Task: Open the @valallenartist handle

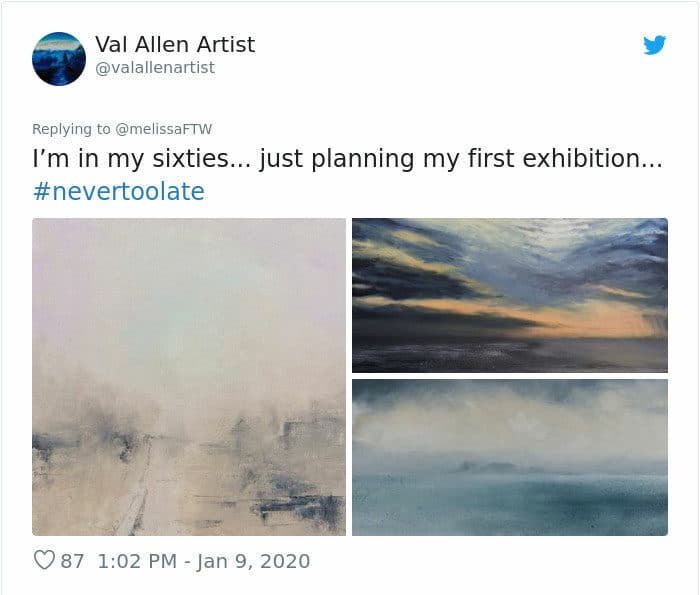Action: click(x=155, y=68)
